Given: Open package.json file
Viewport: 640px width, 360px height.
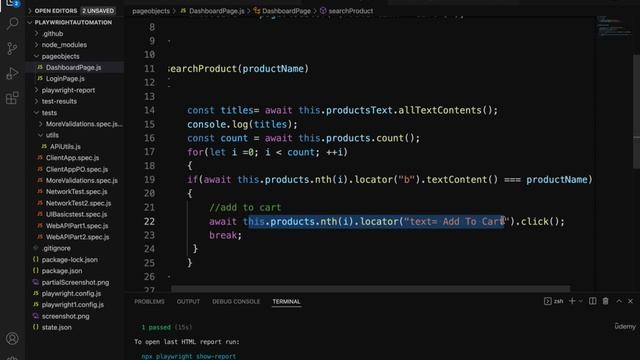Looking at the screenshot, I should [x=62, y=271].
